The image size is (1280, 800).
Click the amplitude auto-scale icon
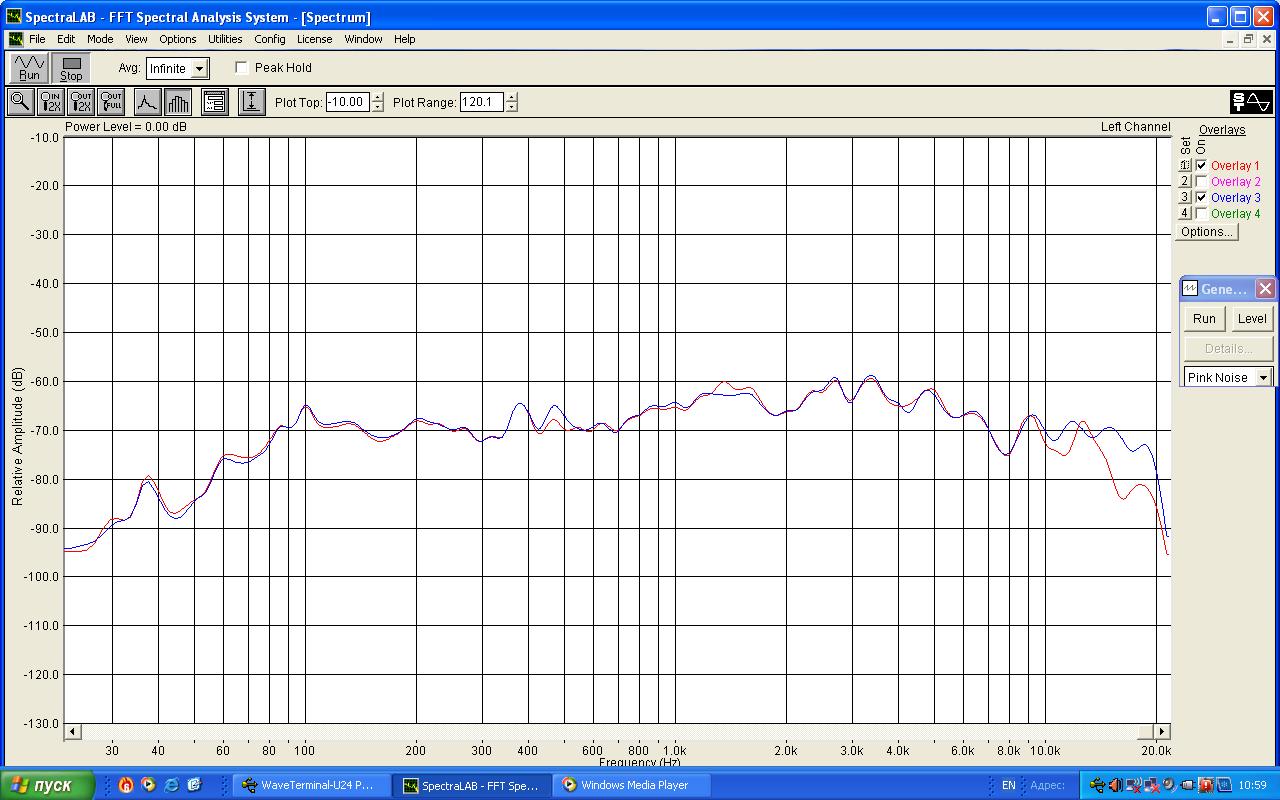251,101
